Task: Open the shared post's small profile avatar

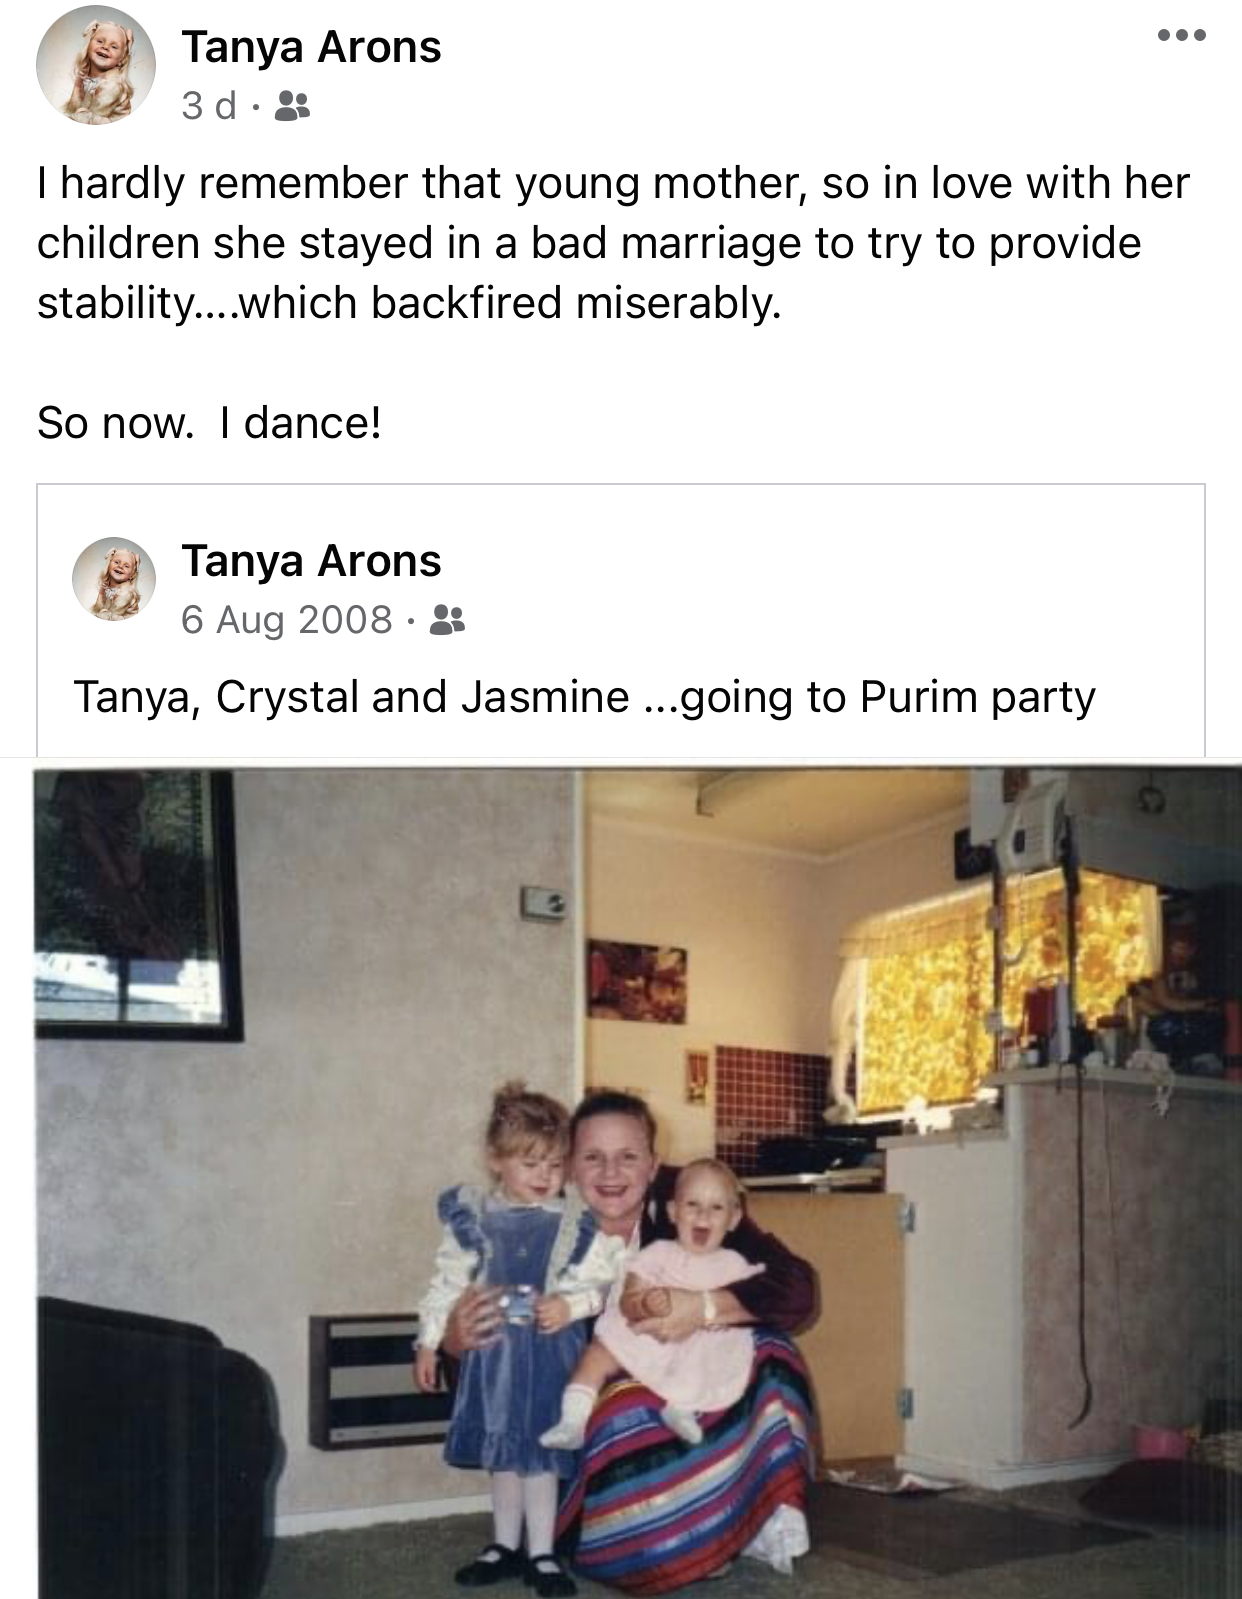Action: click(114, 579)
